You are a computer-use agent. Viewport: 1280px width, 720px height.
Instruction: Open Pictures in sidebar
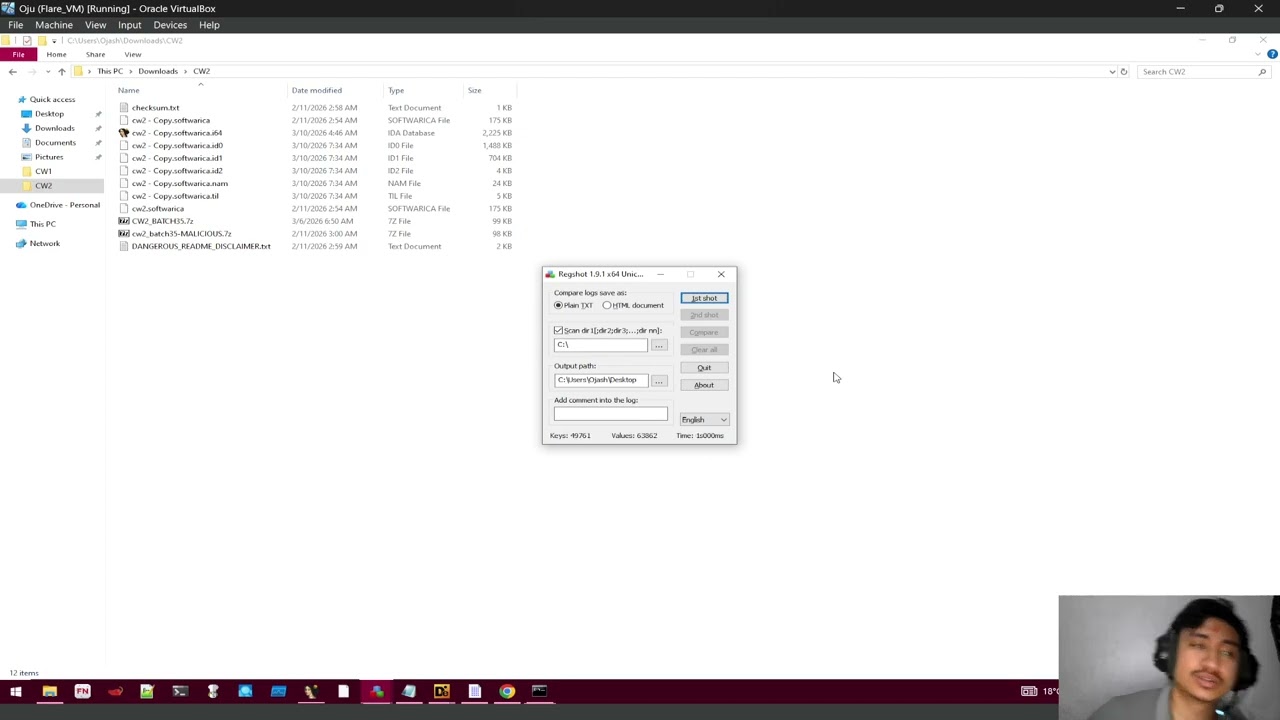click(48, 157)
